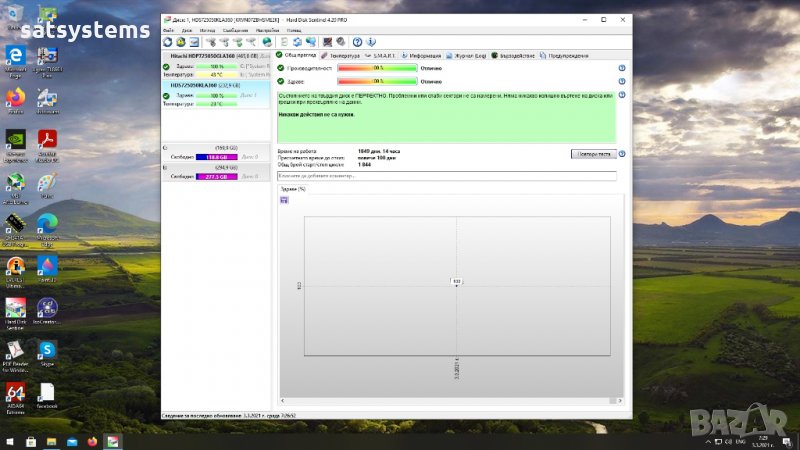This screenshot has height=450, width=800.
Task: Open the Skype desktop icon
Action: point(46,352)
